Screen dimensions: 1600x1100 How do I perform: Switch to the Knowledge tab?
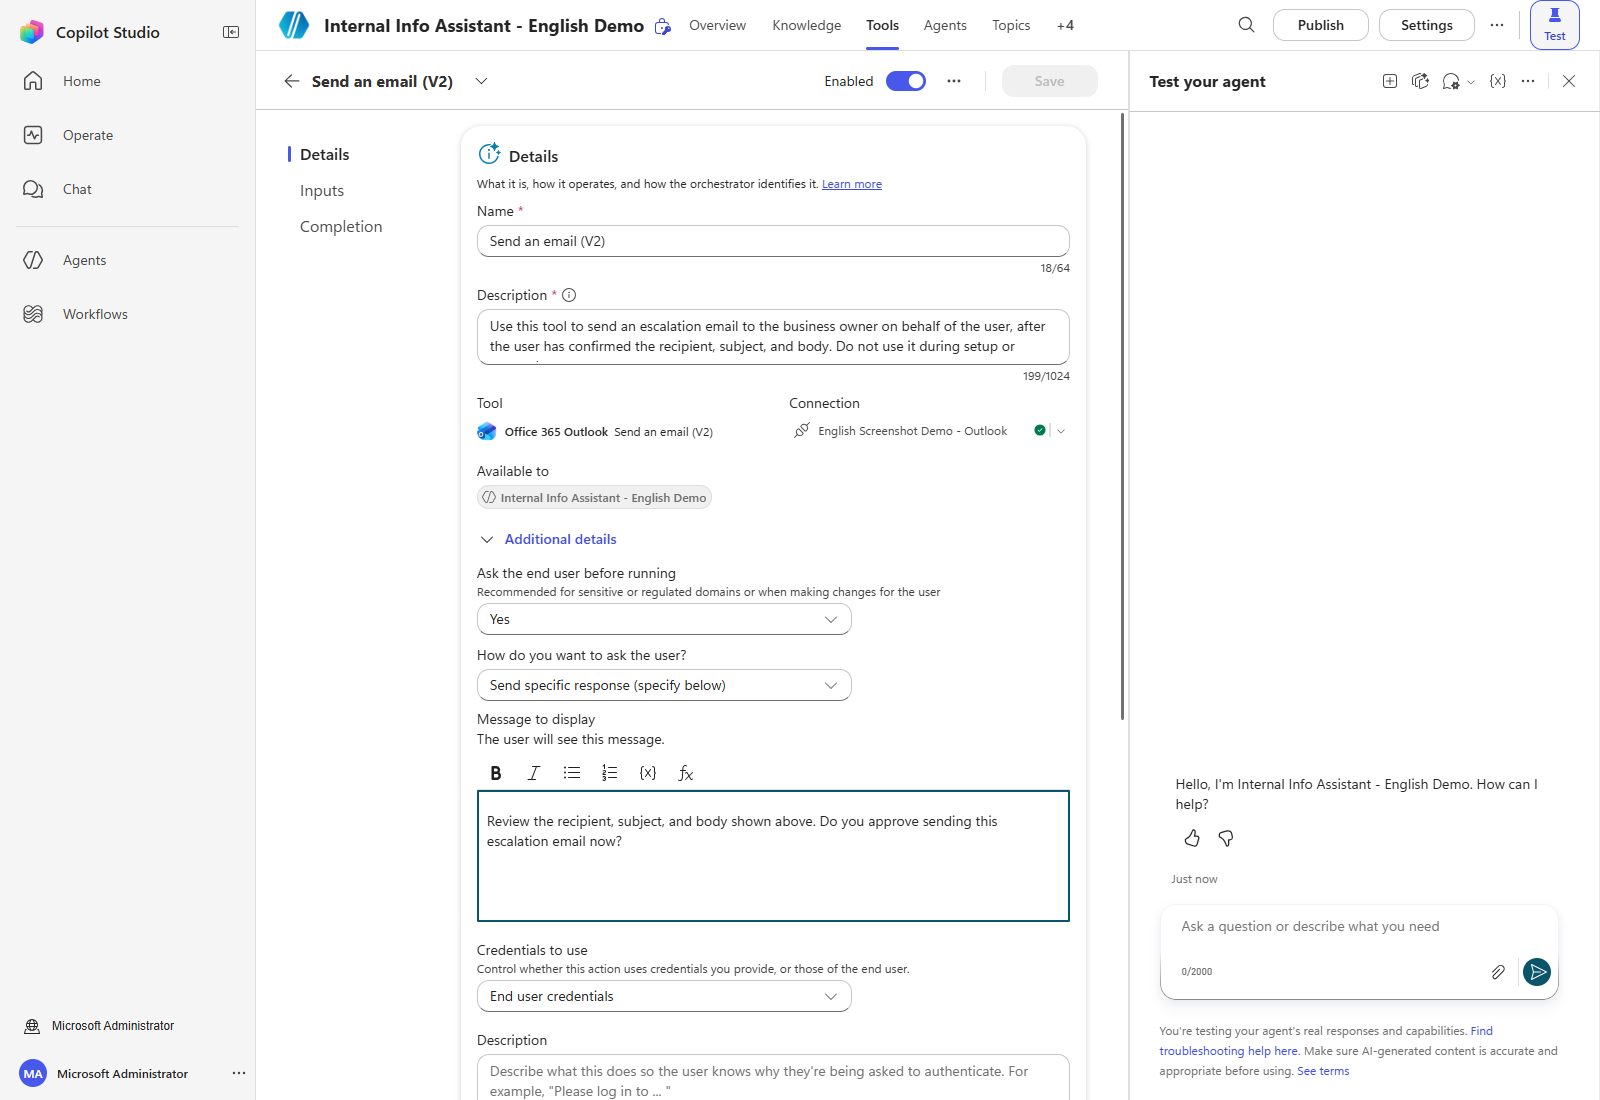806,25
